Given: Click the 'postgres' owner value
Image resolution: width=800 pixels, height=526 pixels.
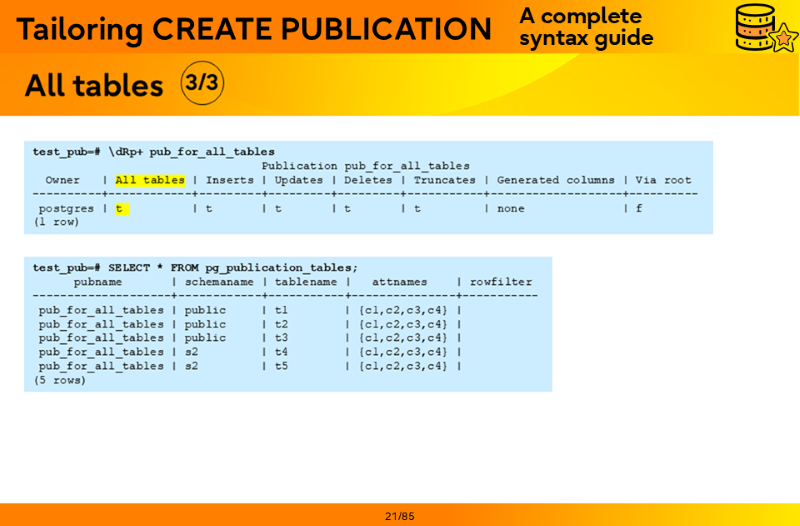Looking at the screenshot, I should pyautogui.click(x=66, y=209).
